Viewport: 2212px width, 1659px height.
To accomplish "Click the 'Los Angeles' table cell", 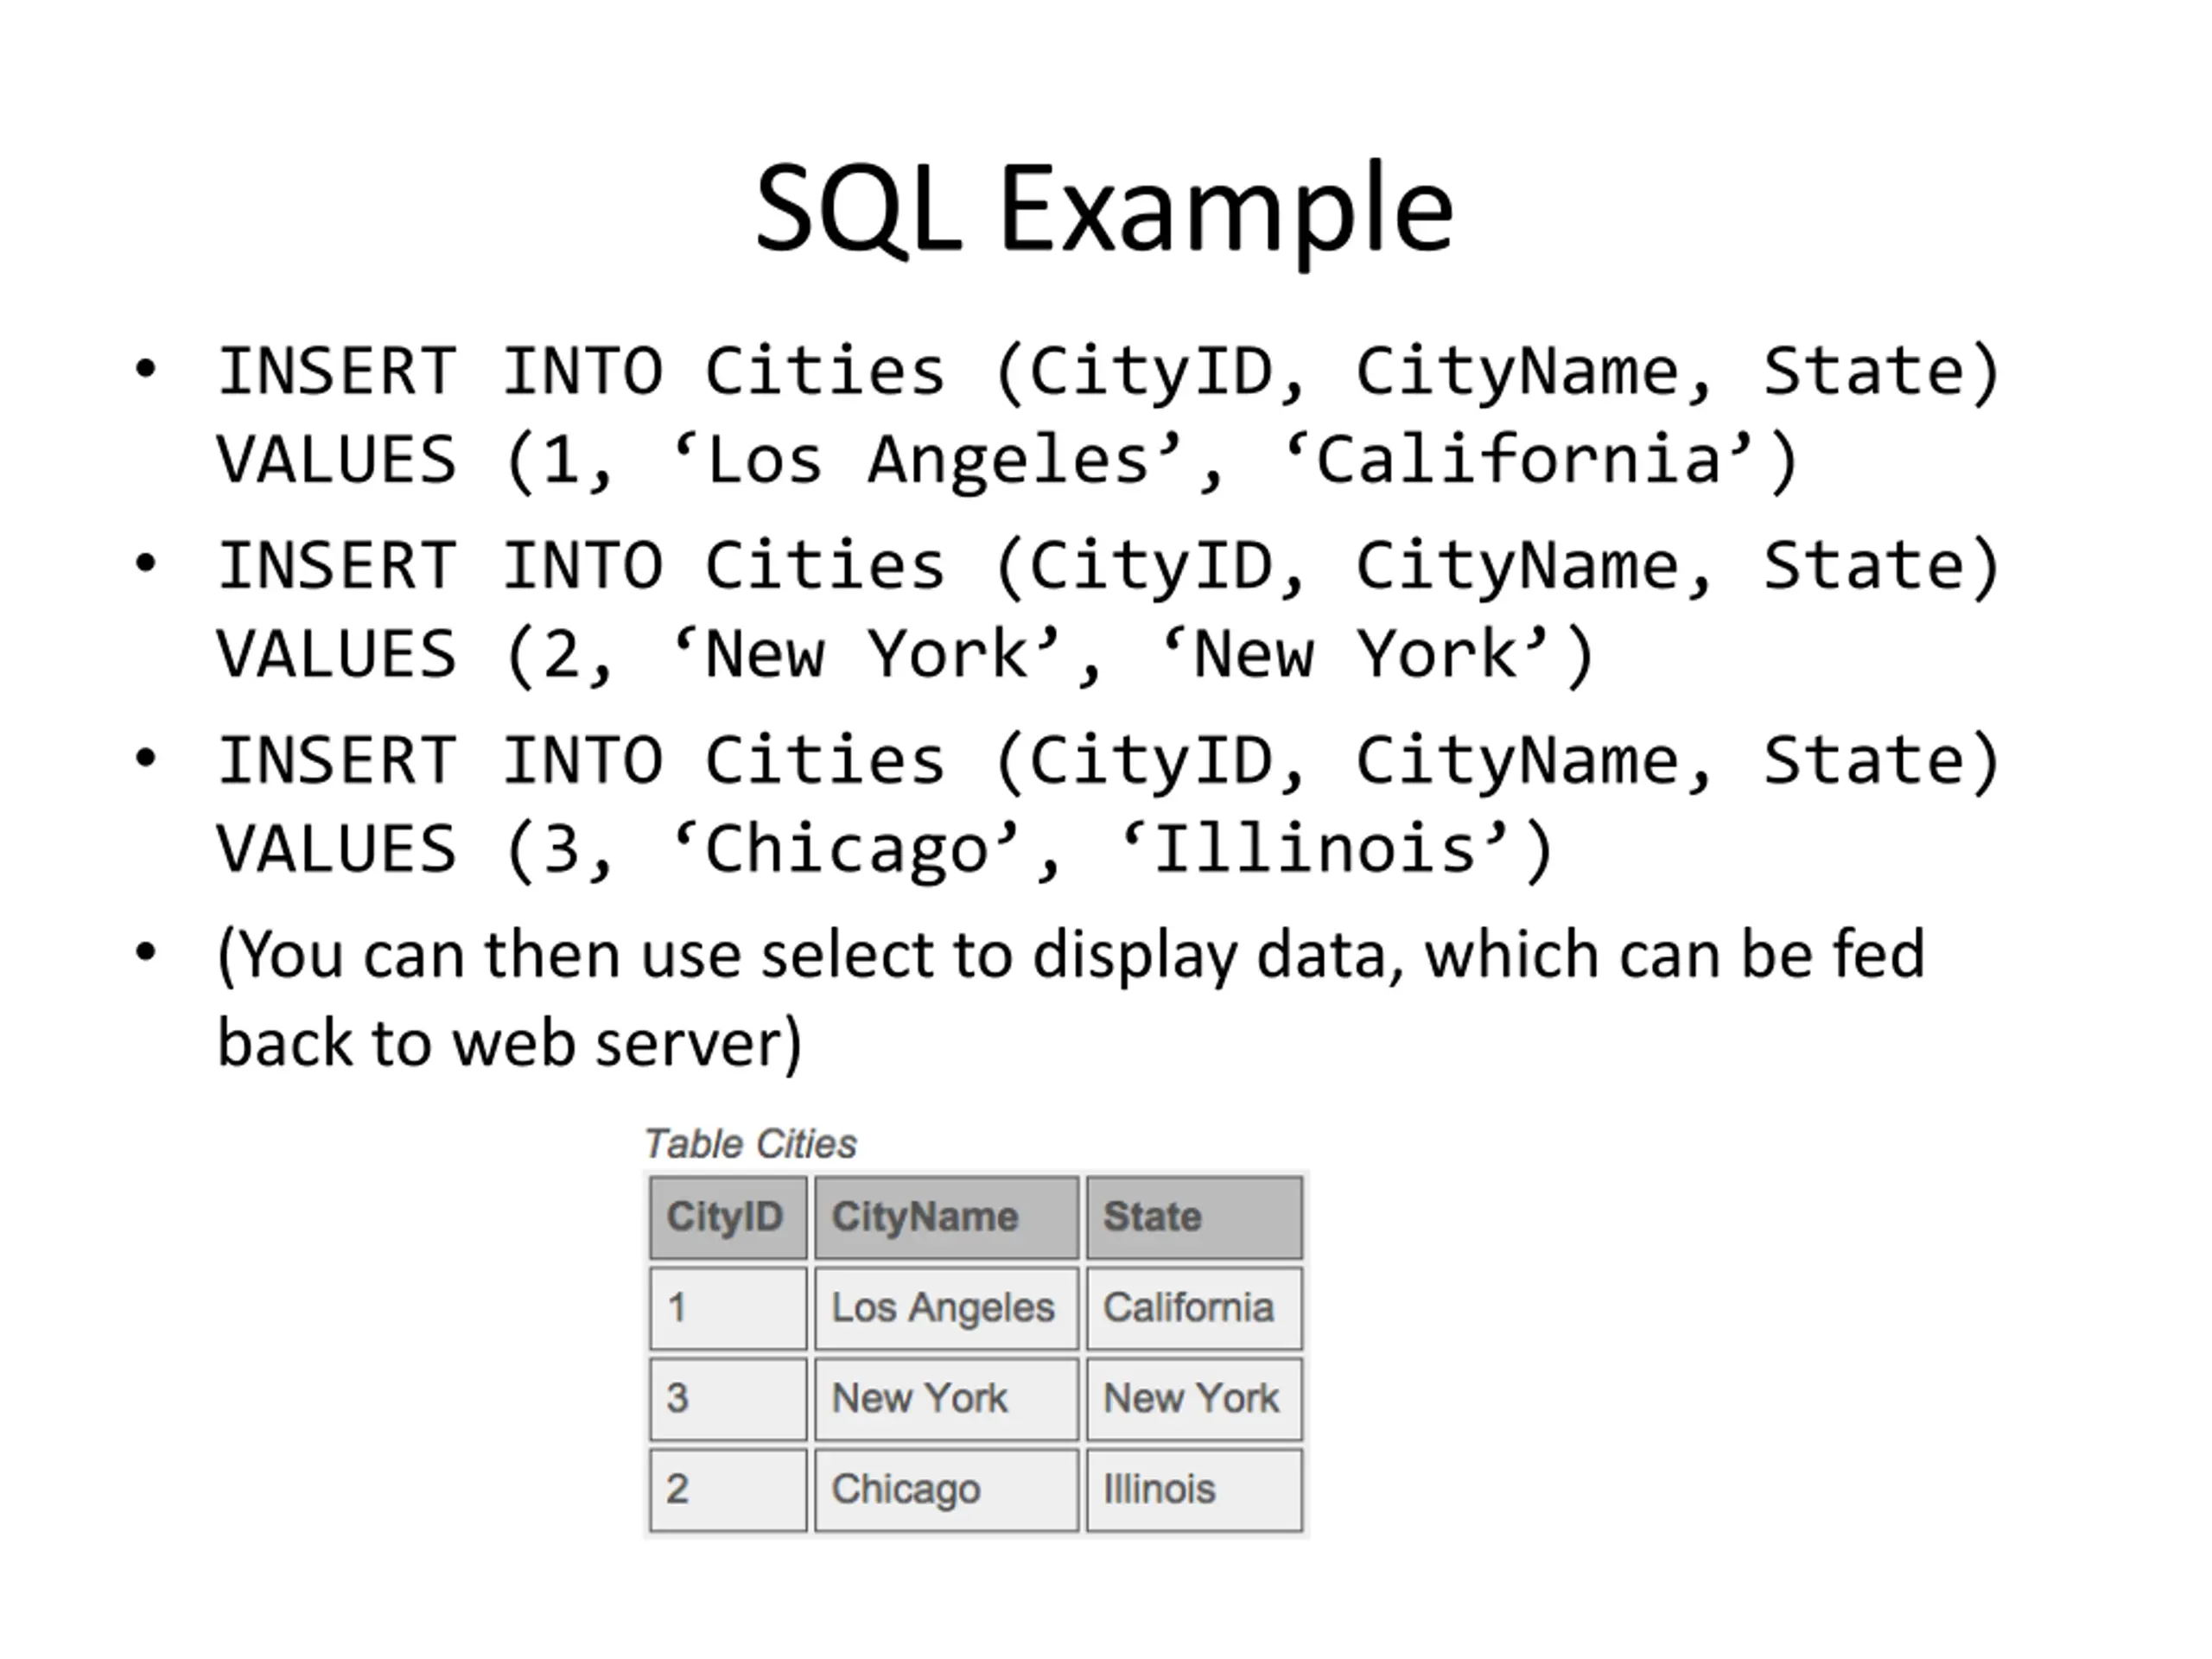I will pos(946,1308).
